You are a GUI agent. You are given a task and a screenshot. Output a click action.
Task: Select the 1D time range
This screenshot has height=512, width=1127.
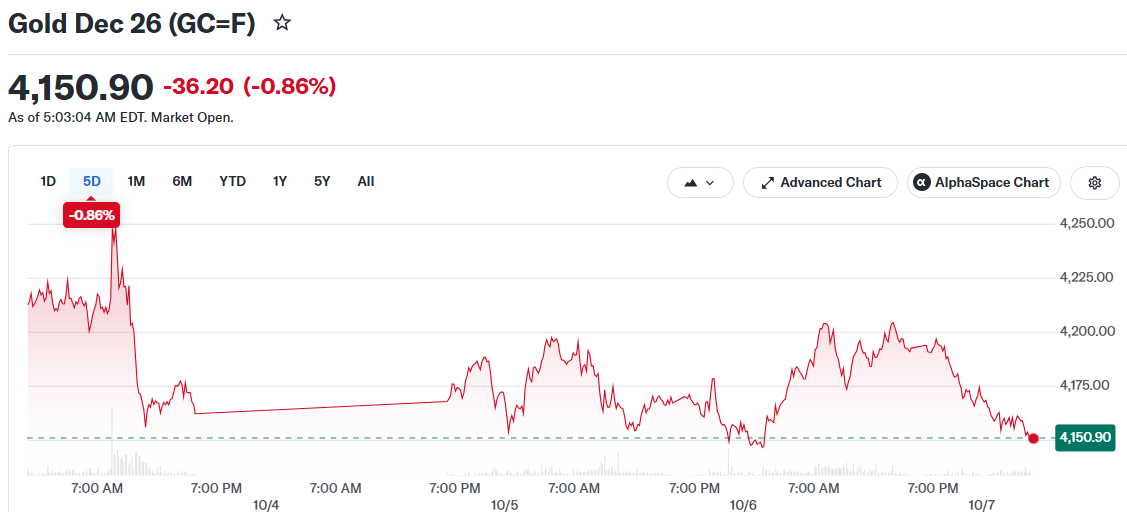click(47, 181)
